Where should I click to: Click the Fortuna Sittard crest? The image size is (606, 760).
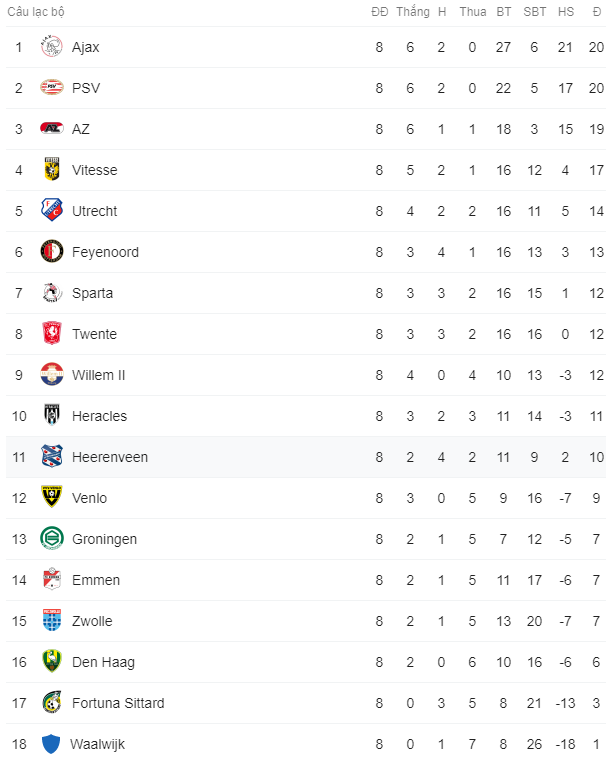(x=51, y=703)
